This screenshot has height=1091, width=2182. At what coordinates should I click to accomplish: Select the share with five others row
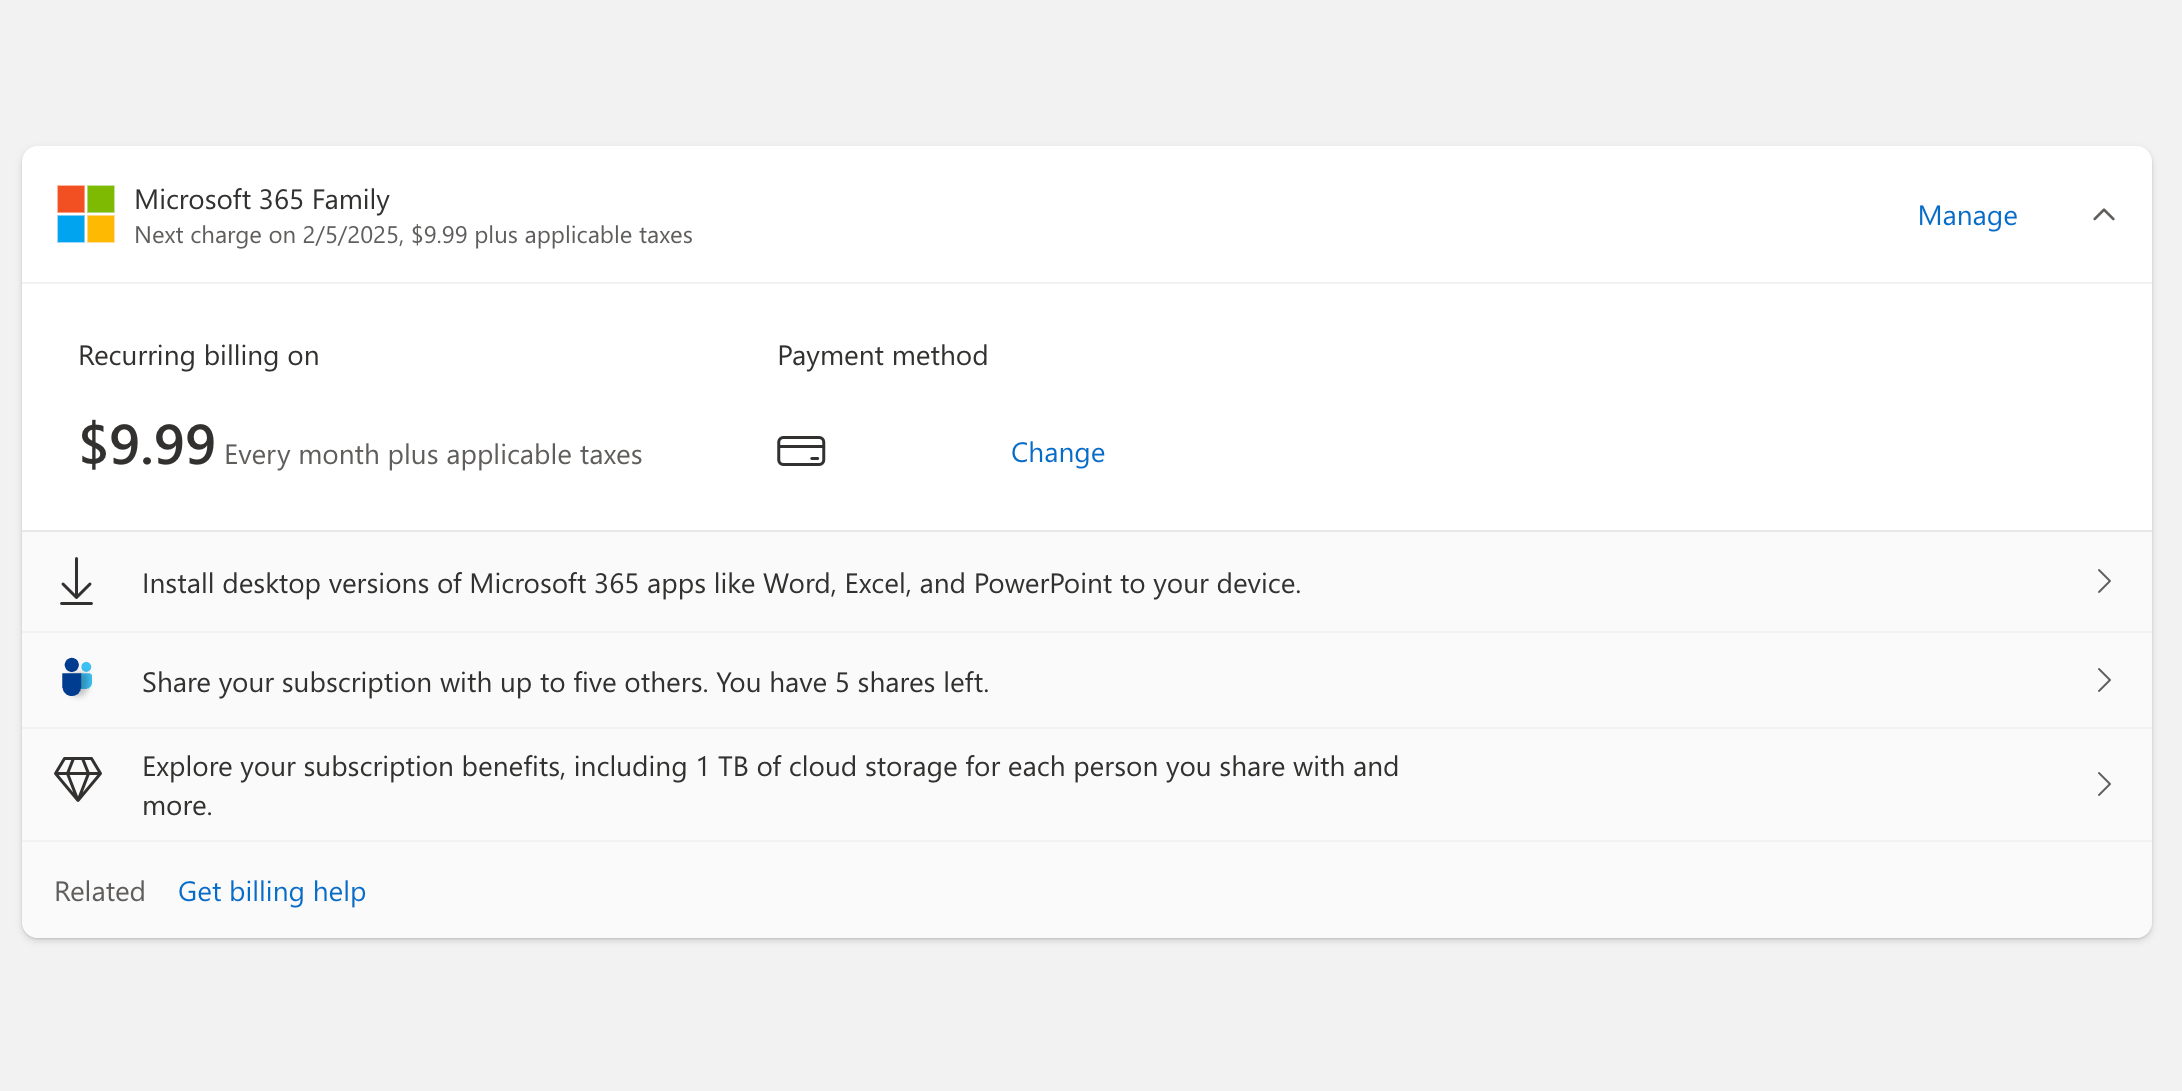point(566,682)
